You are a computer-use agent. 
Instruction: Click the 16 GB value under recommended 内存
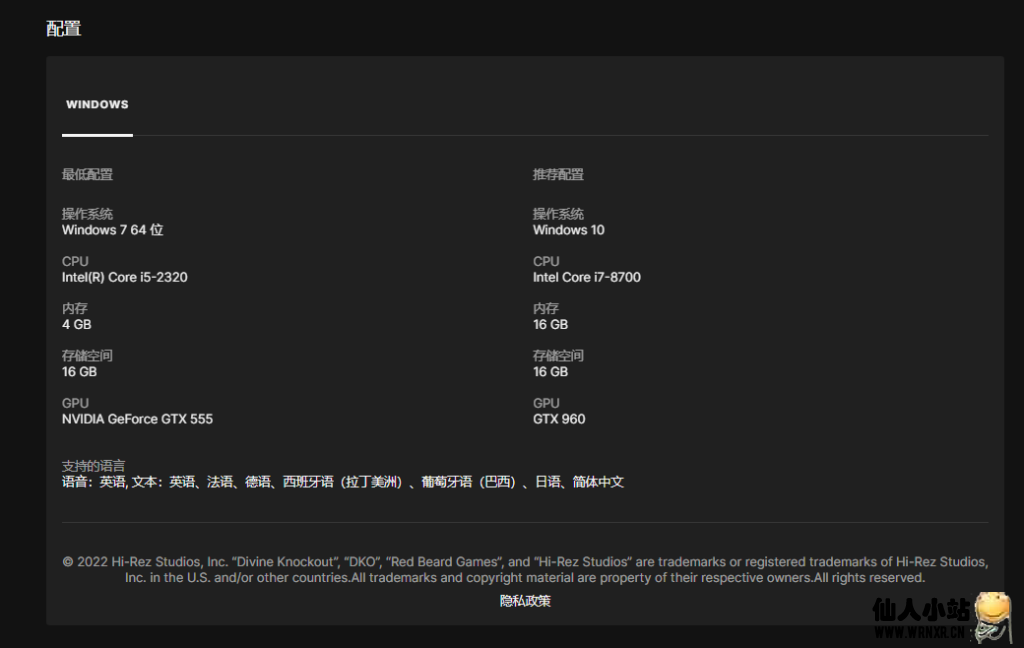pos(550,325)
